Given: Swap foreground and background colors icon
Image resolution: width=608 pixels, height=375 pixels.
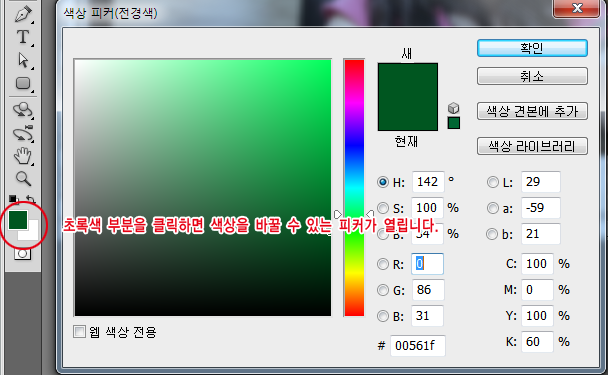Looking at the screenshot, I should 31,199.
